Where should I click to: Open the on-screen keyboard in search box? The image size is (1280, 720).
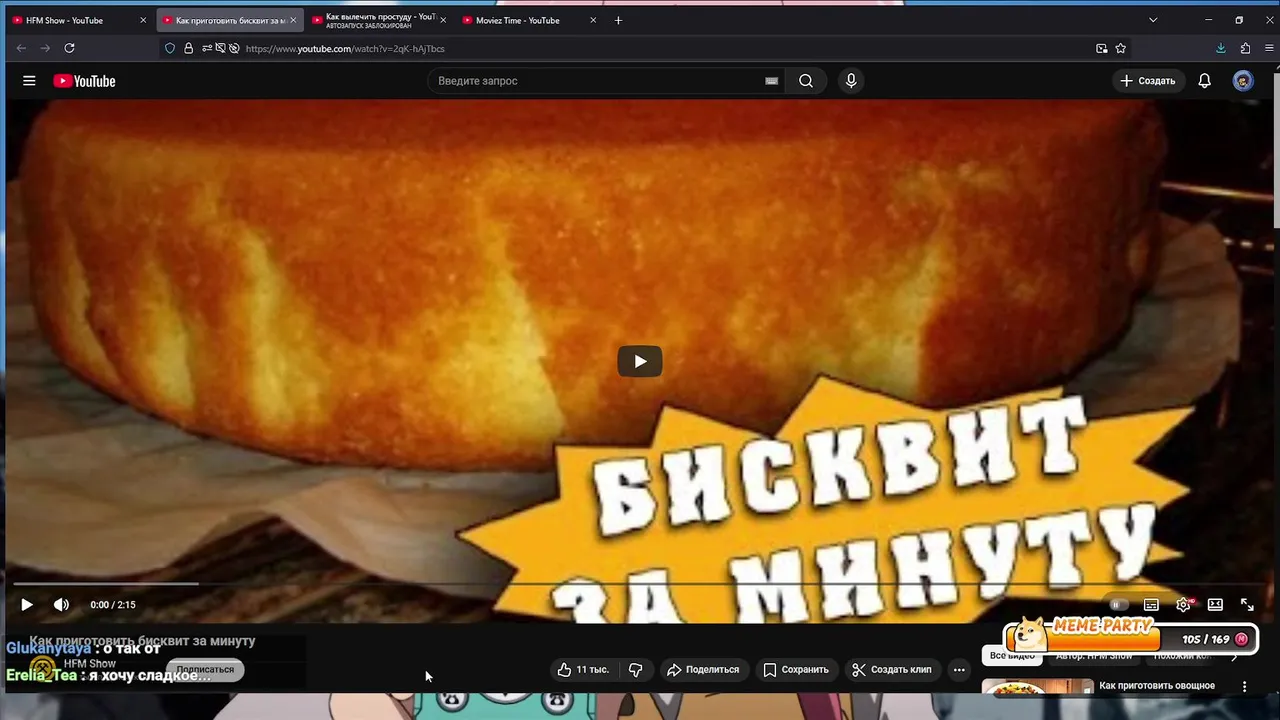(x=771, y=81)
